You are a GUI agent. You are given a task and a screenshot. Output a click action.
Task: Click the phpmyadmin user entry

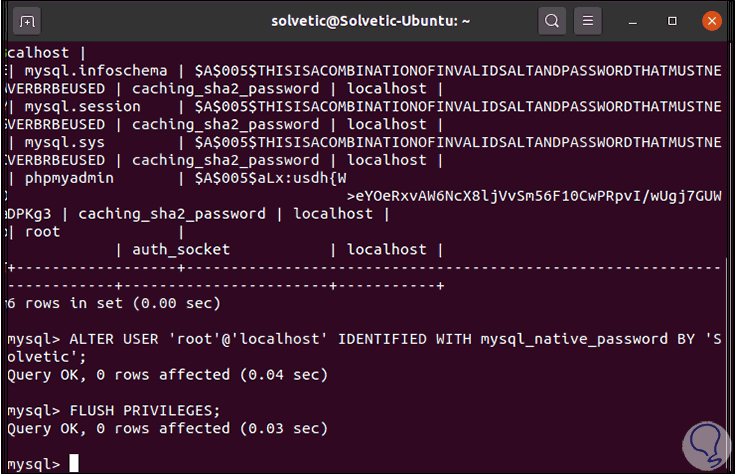click(69, 178)
